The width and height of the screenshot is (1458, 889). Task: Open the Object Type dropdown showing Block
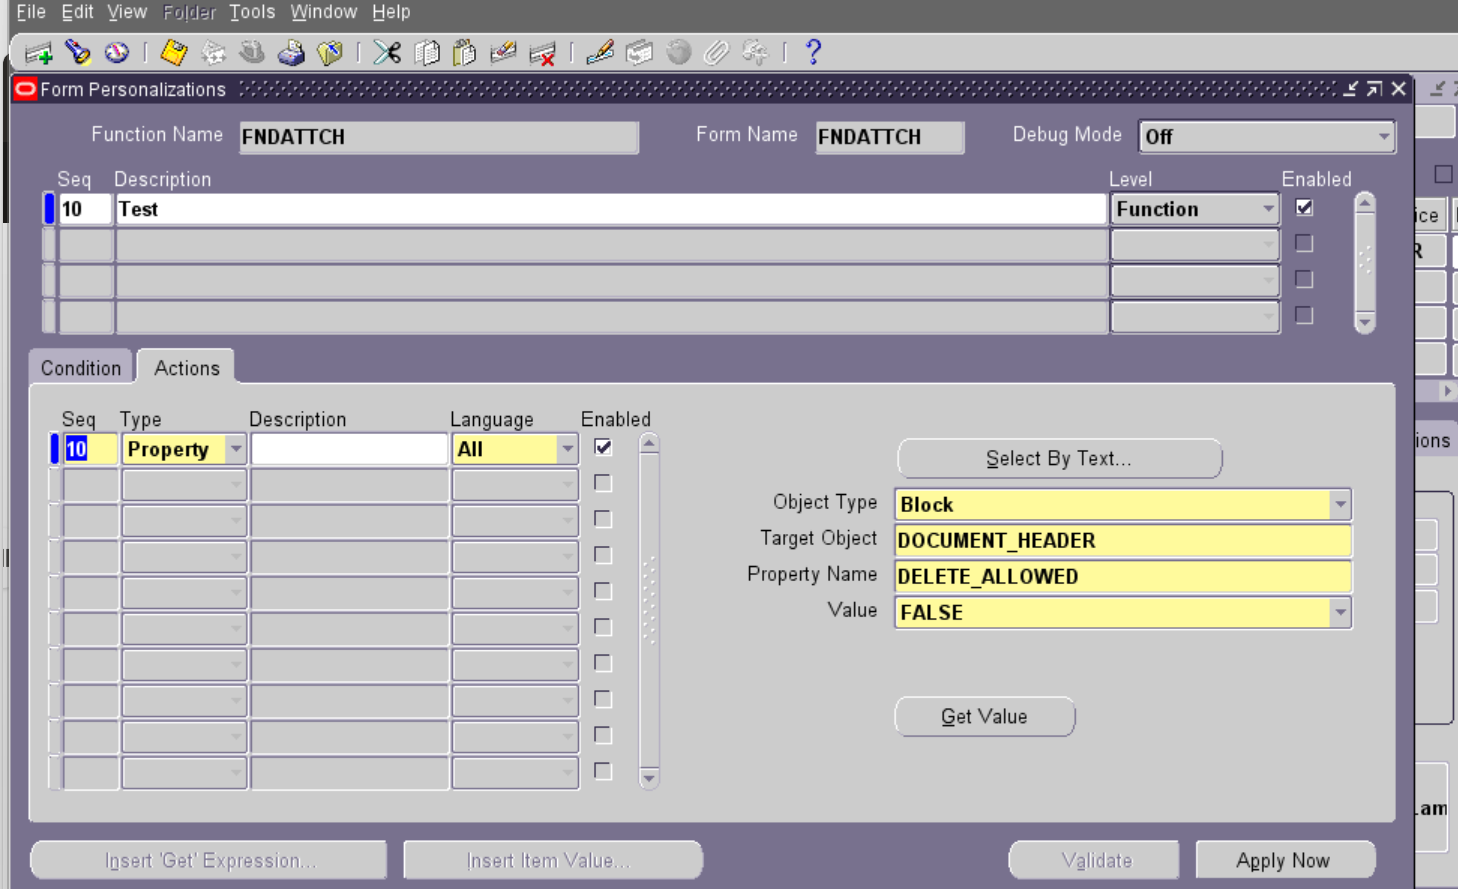click(x=1340, y=504)
